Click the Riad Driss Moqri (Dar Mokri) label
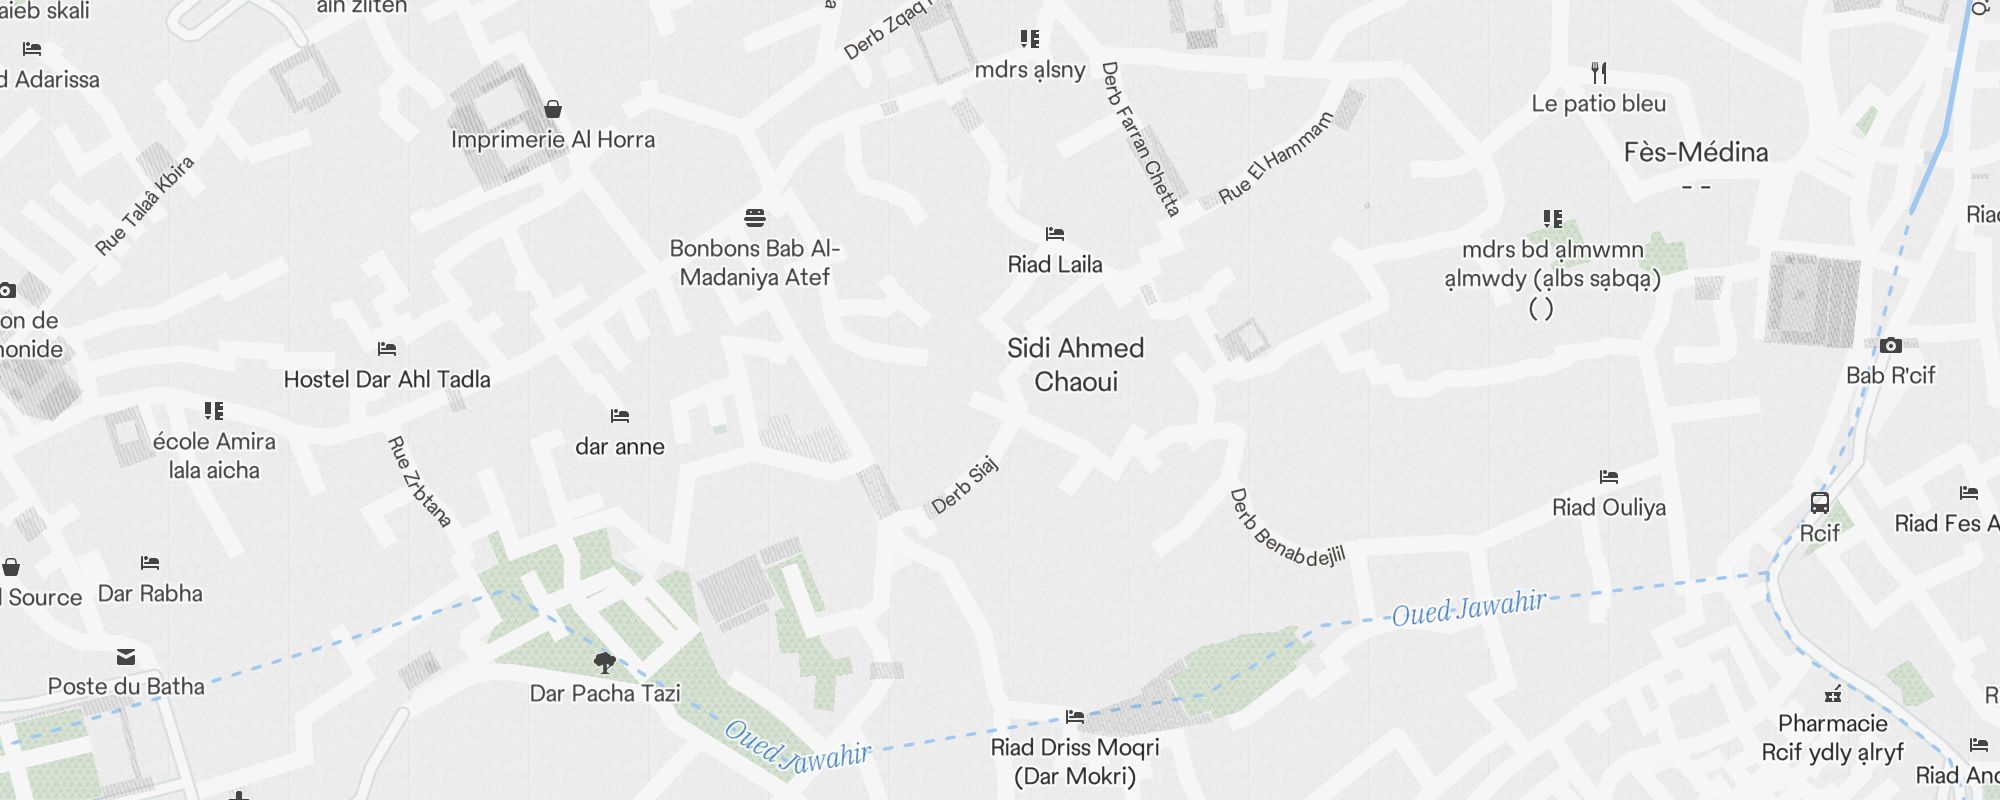 pyautogui.click(x=1075, y=762)
